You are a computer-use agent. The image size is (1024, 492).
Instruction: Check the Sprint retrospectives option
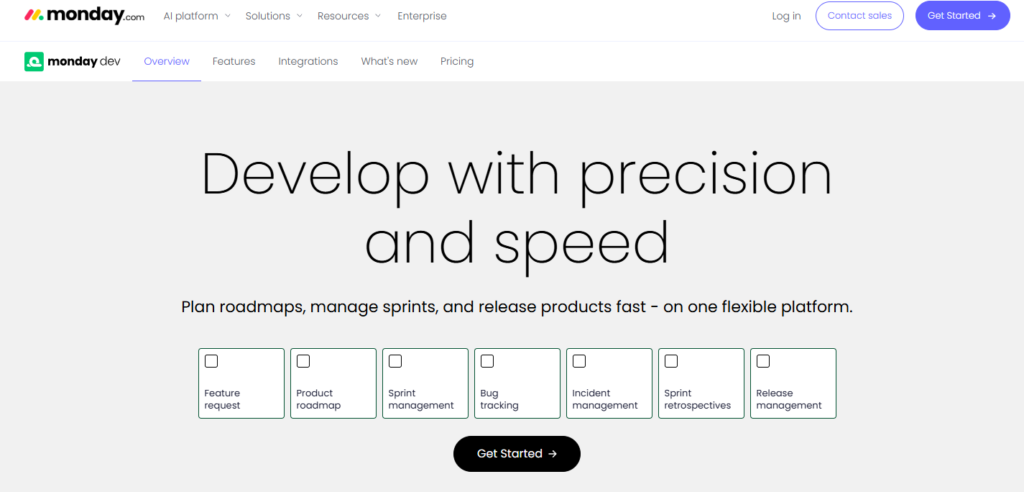click(671, 361)
